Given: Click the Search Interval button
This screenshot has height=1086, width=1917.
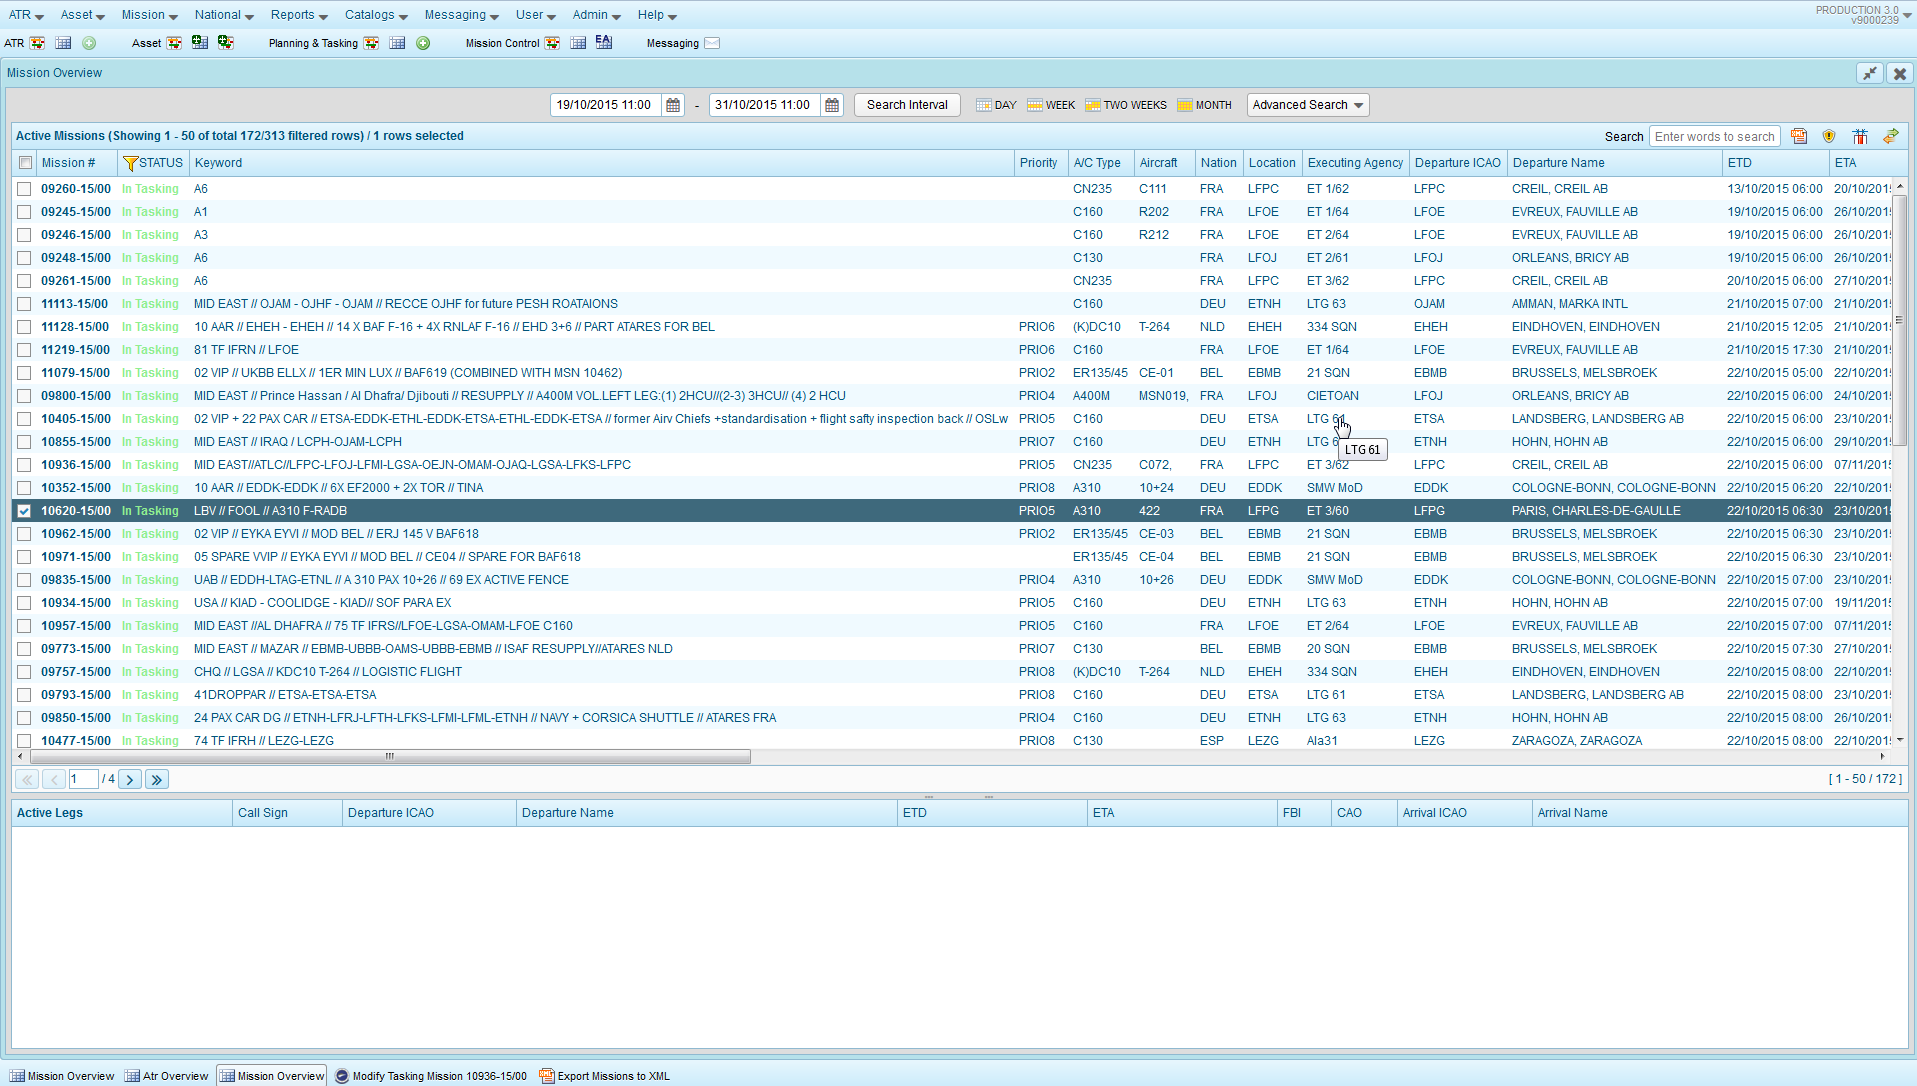Looking at the screenshot, I should pyautogui.click(x=906, y=105).
